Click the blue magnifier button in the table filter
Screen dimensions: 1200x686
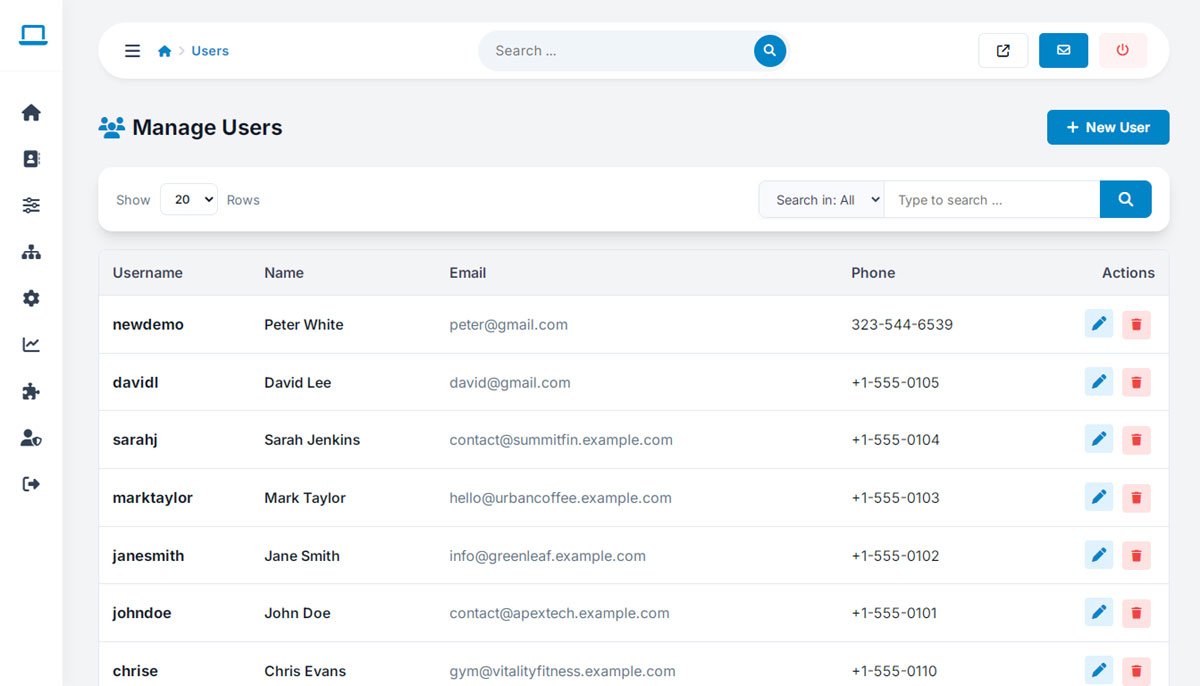click(x=1126, y=200)
